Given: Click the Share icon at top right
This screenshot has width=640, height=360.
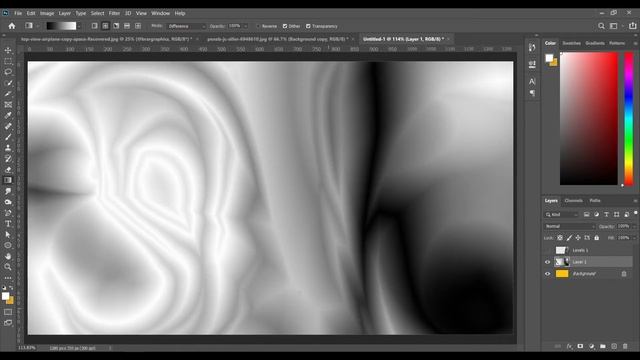Looking at the screenshot, I should pyautogui.click(x=632, y=26).
